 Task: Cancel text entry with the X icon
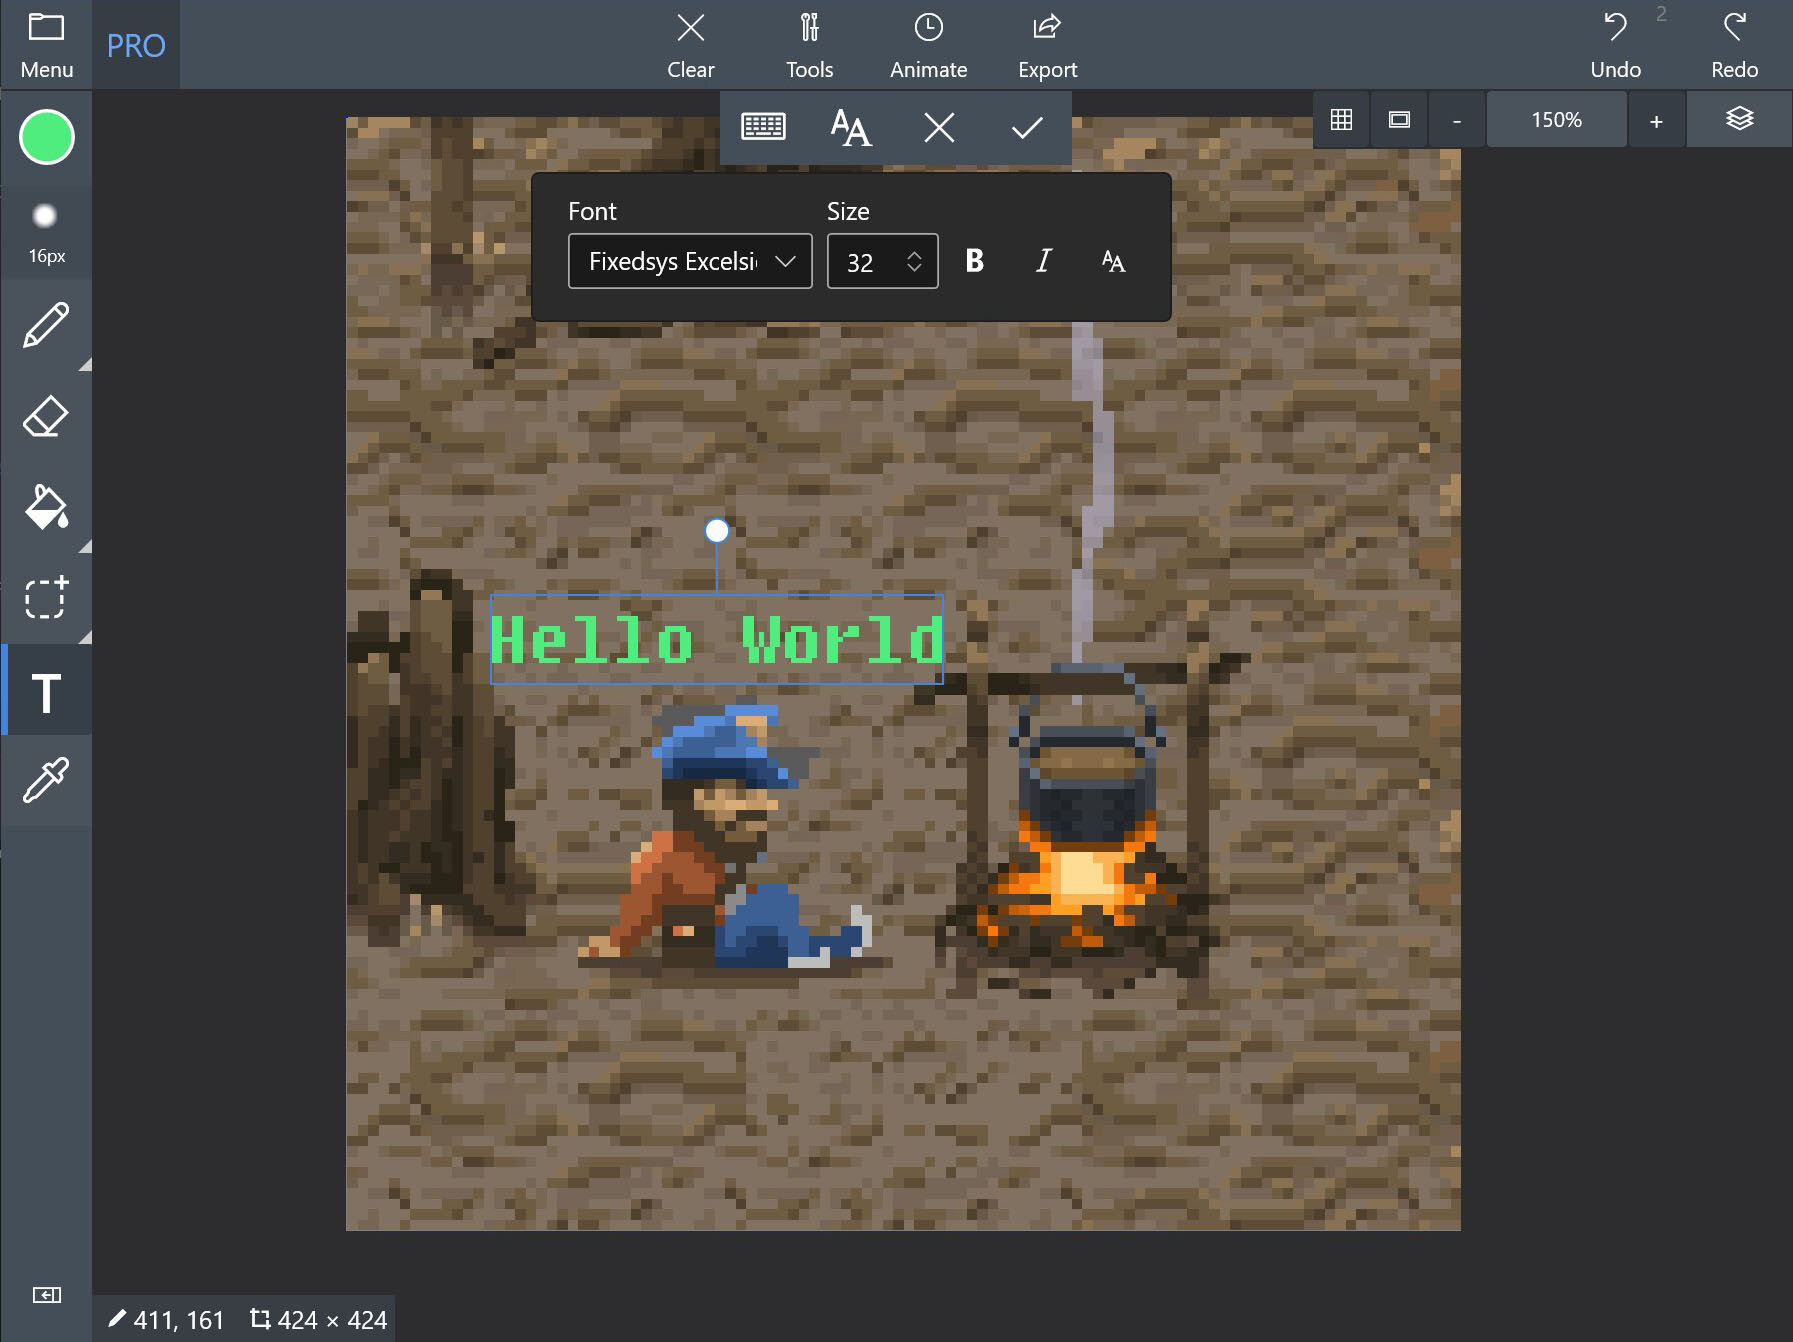tap(938, 127)
